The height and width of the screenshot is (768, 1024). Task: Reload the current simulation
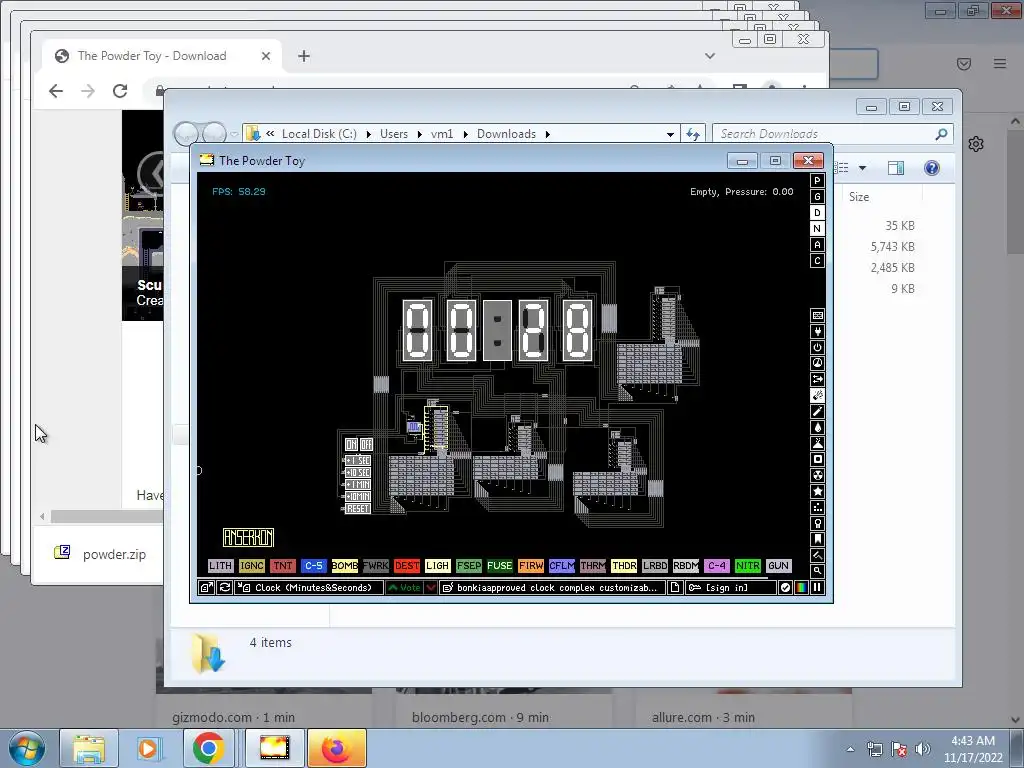tap(224, 588)
